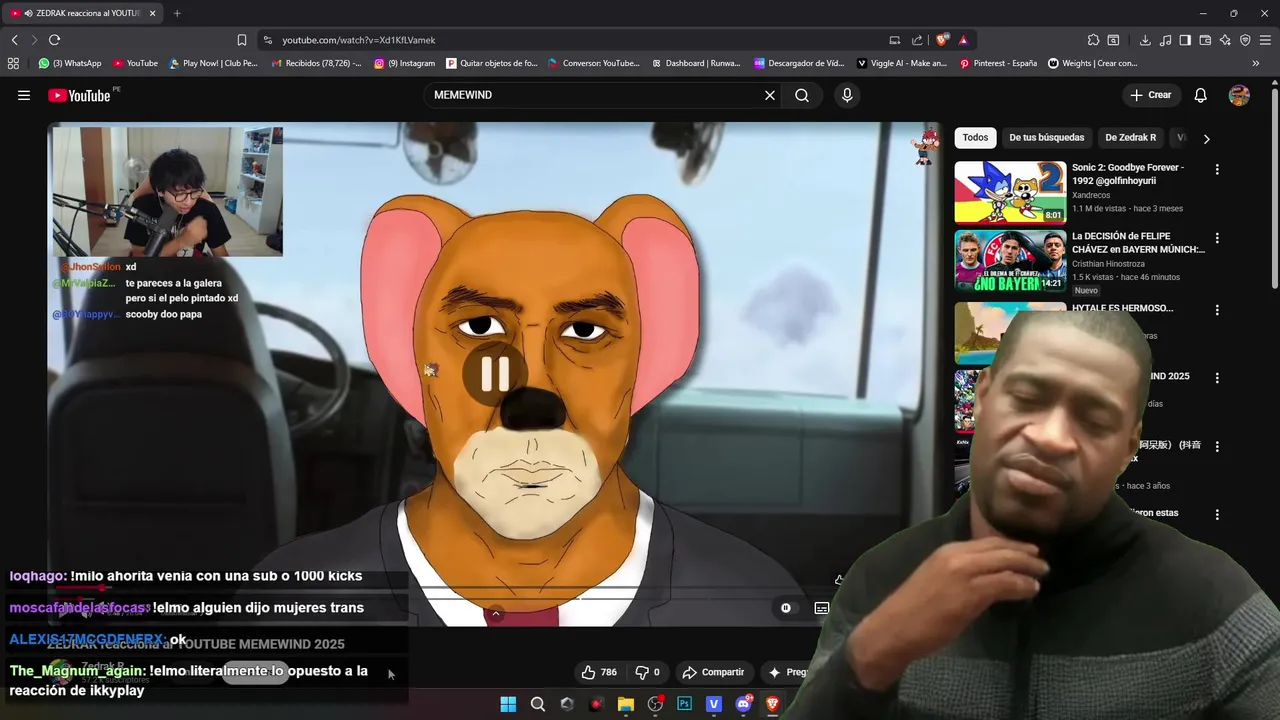1280x720 pixels.
Task: Open options for the HYTALE ES HERMOSO video
Action: (1217, 310)
